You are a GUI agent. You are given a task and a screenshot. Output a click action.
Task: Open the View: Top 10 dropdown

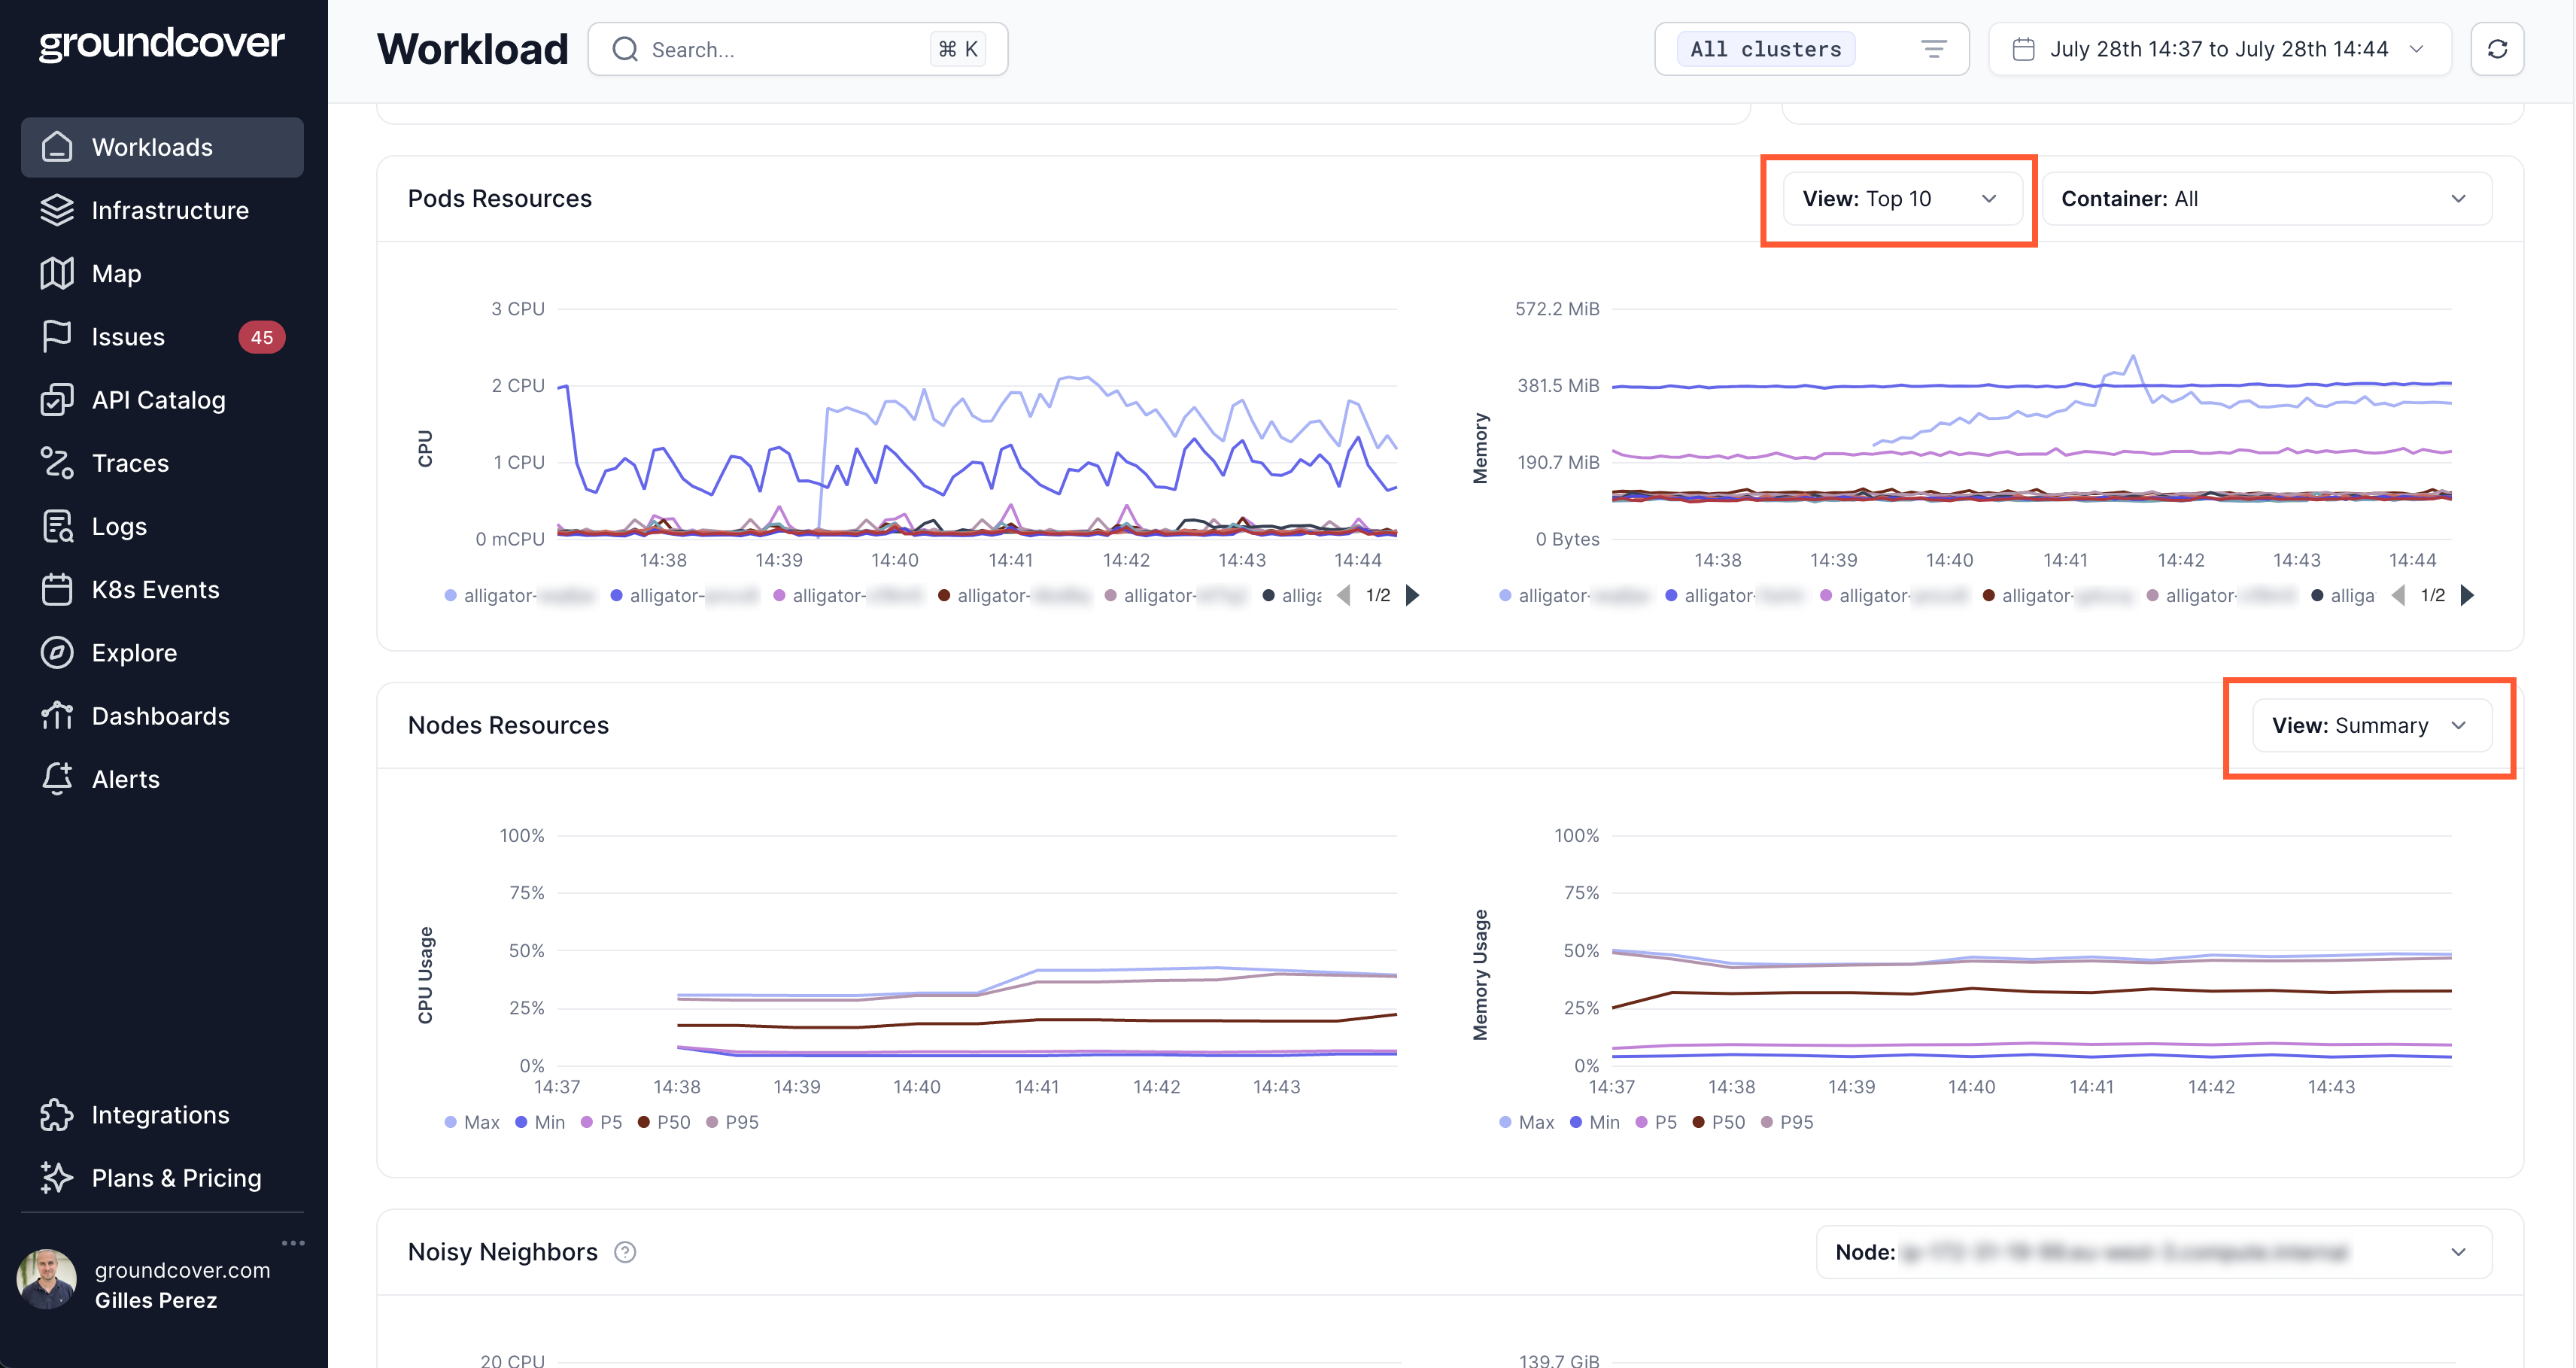[x=1900, y=198]
